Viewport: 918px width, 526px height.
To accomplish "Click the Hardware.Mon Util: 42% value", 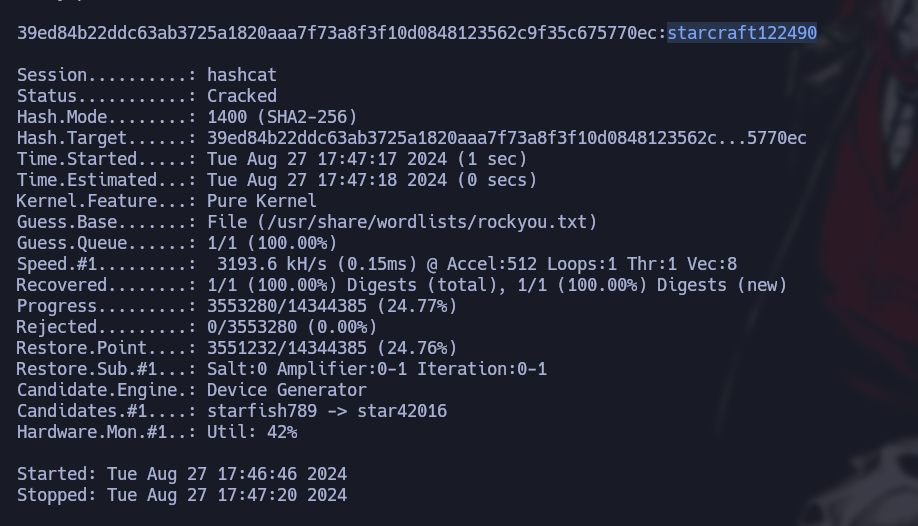I will (252, 432).
